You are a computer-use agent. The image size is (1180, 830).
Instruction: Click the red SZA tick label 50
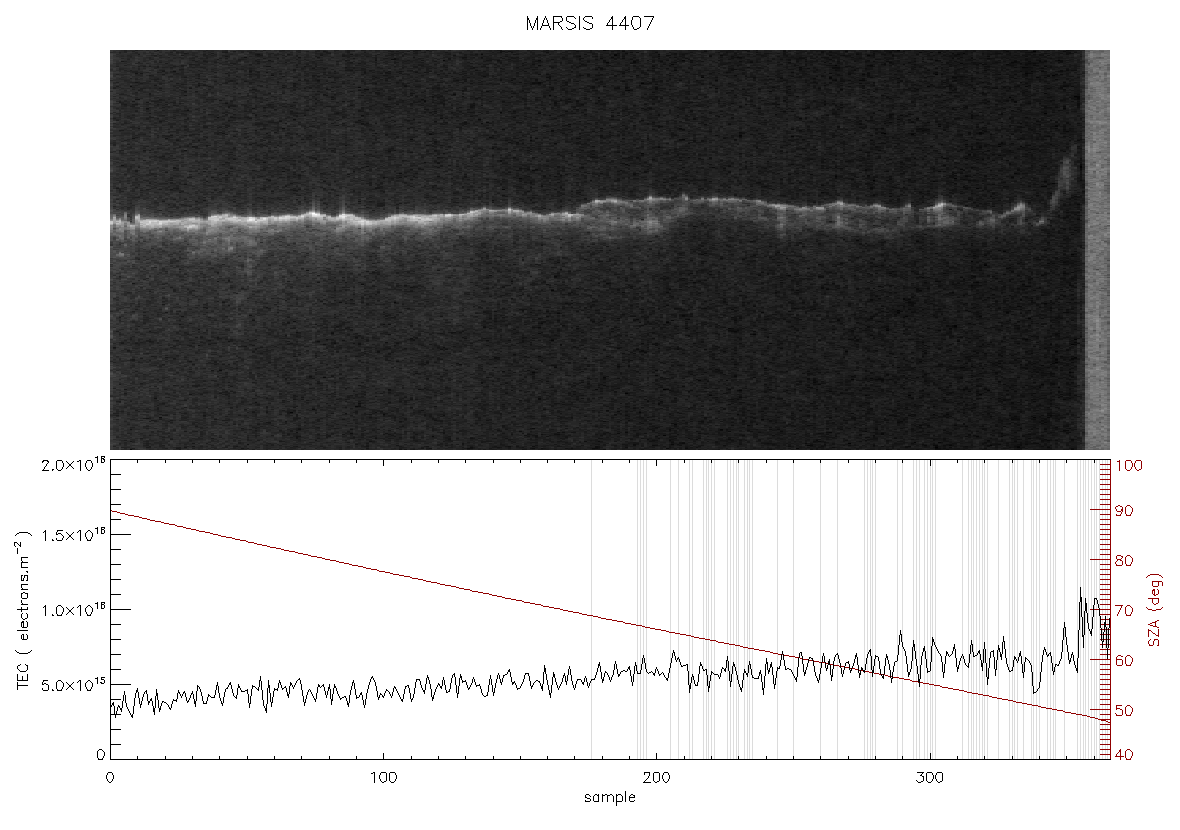pos(1124,710)
